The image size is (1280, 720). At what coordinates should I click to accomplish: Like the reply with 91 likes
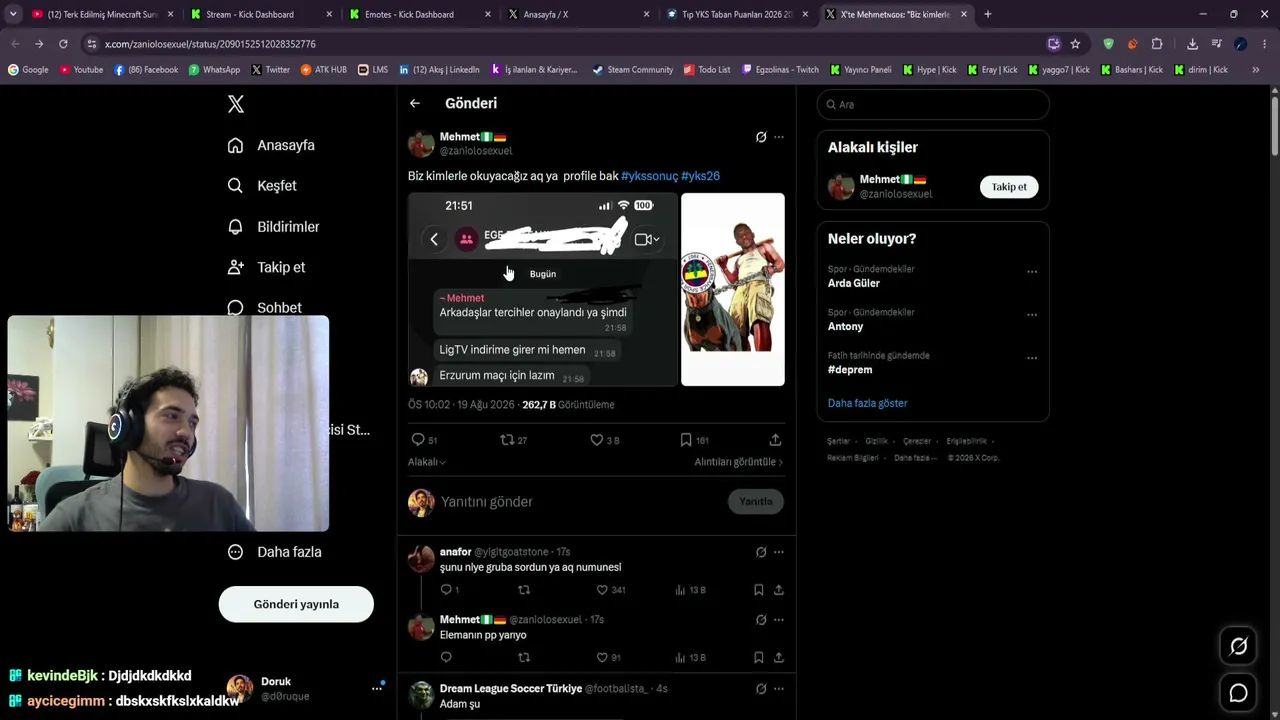coord(602,657)
